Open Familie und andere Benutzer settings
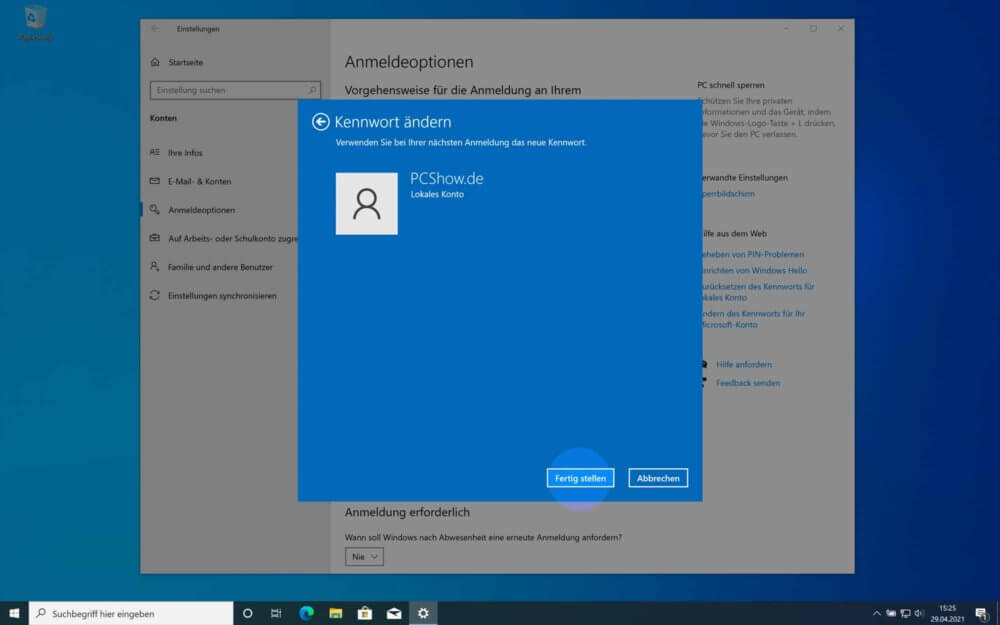The image size is (1000, 625). 220,267
